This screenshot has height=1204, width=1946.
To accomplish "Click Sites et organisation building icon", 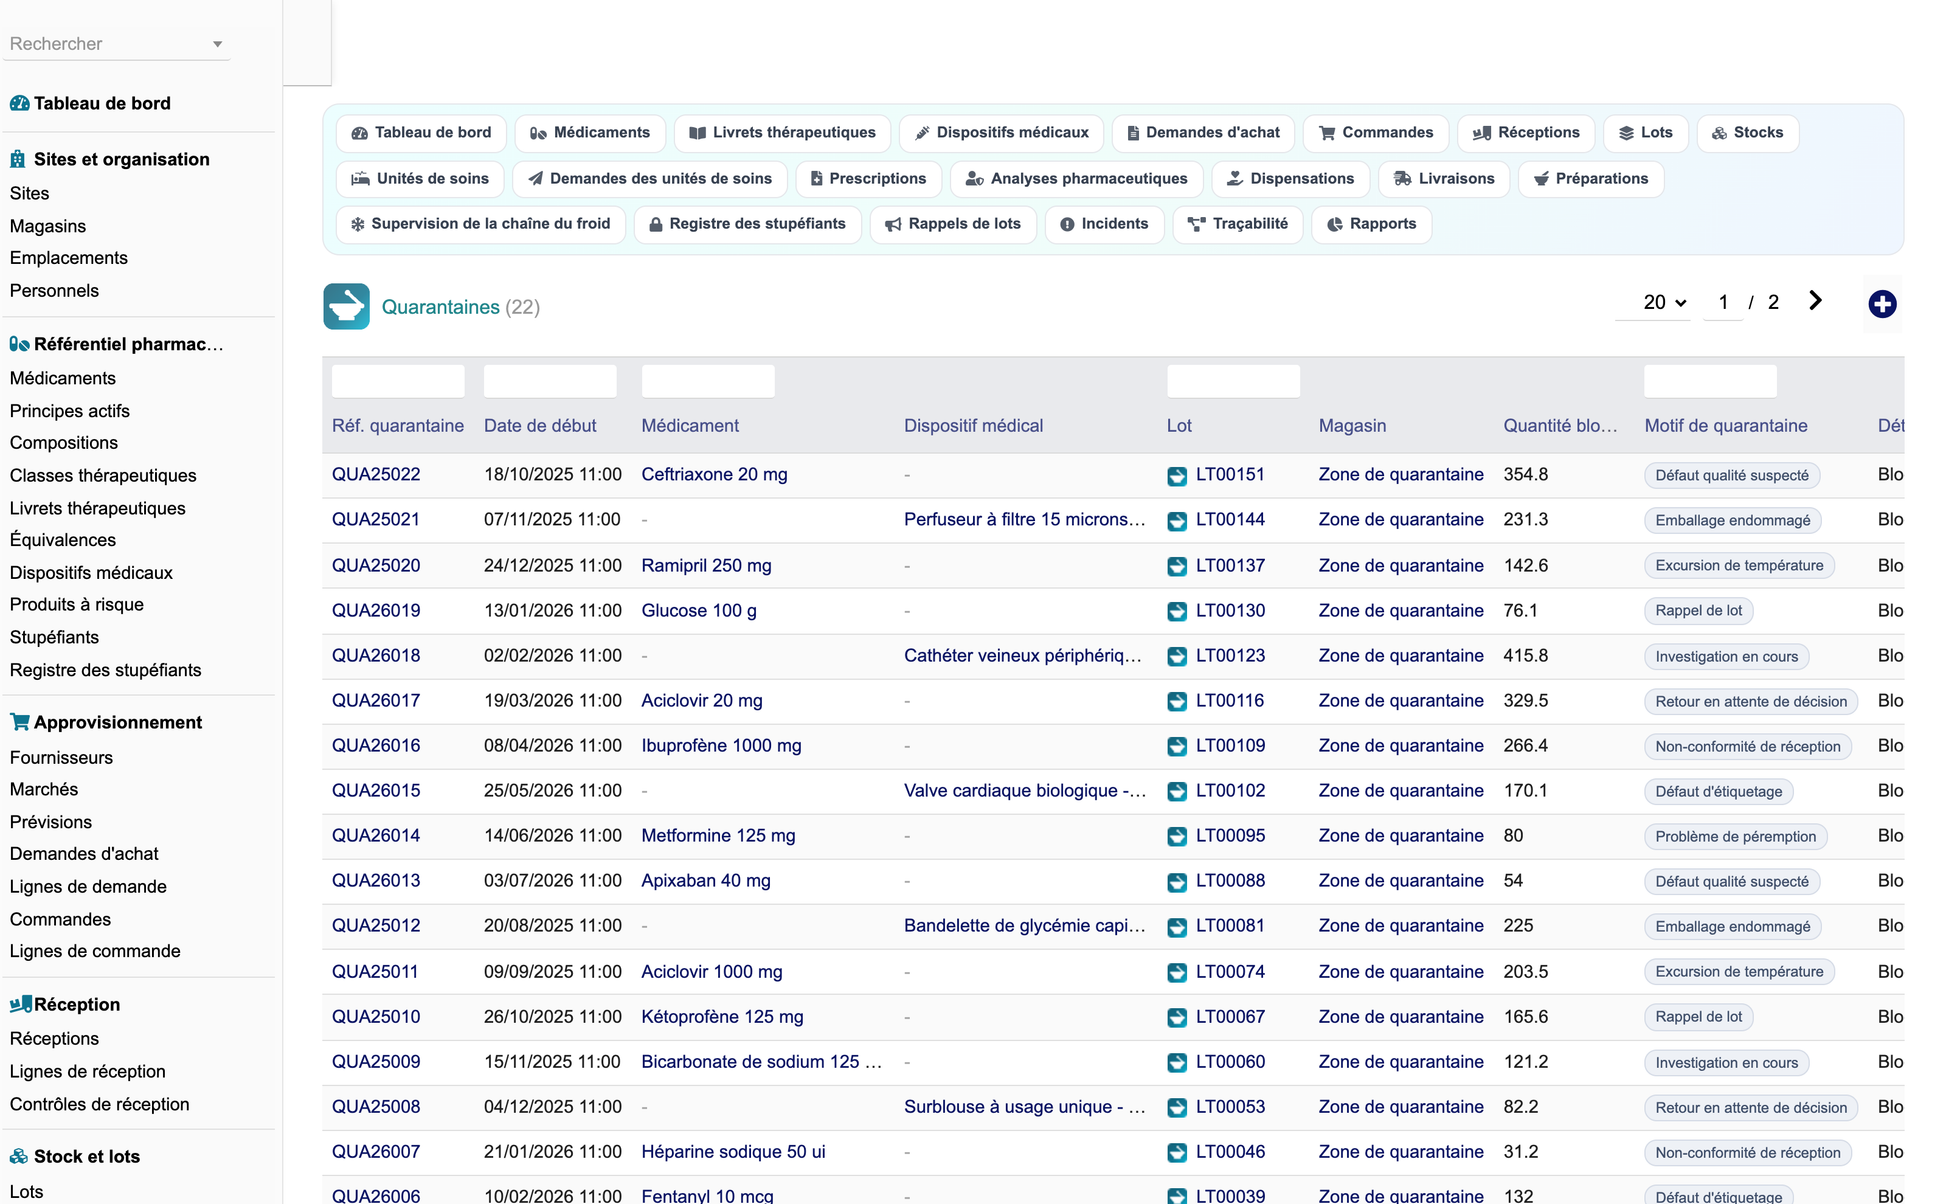I will 18,159.
